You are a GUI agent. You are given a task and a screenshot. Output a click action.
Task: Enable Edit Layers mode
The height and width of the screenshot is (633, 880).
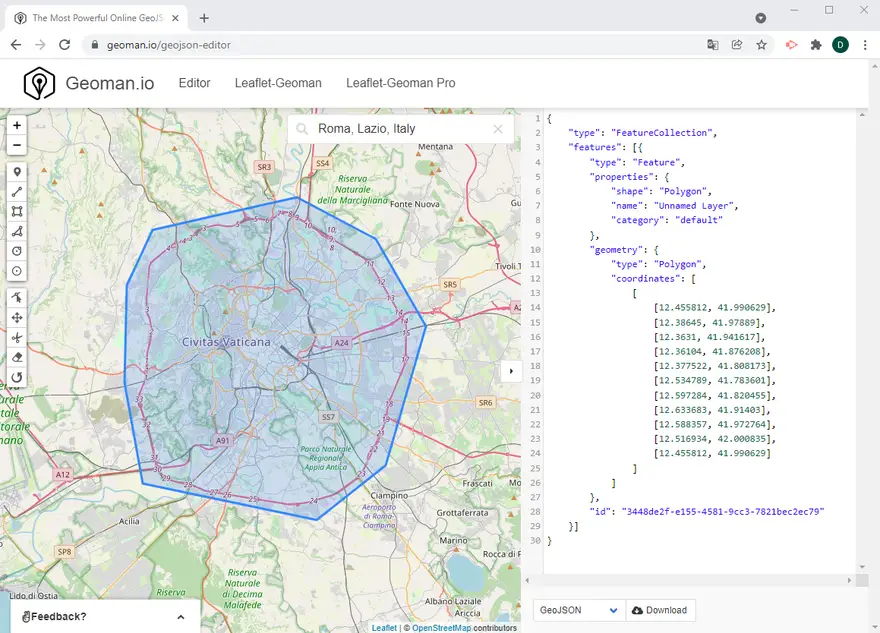pos(17,297)
